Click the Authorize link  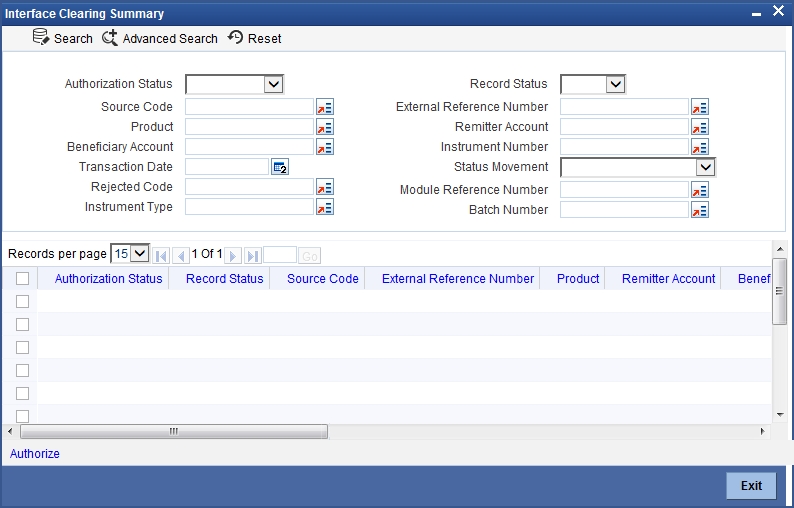click(34, 454)
